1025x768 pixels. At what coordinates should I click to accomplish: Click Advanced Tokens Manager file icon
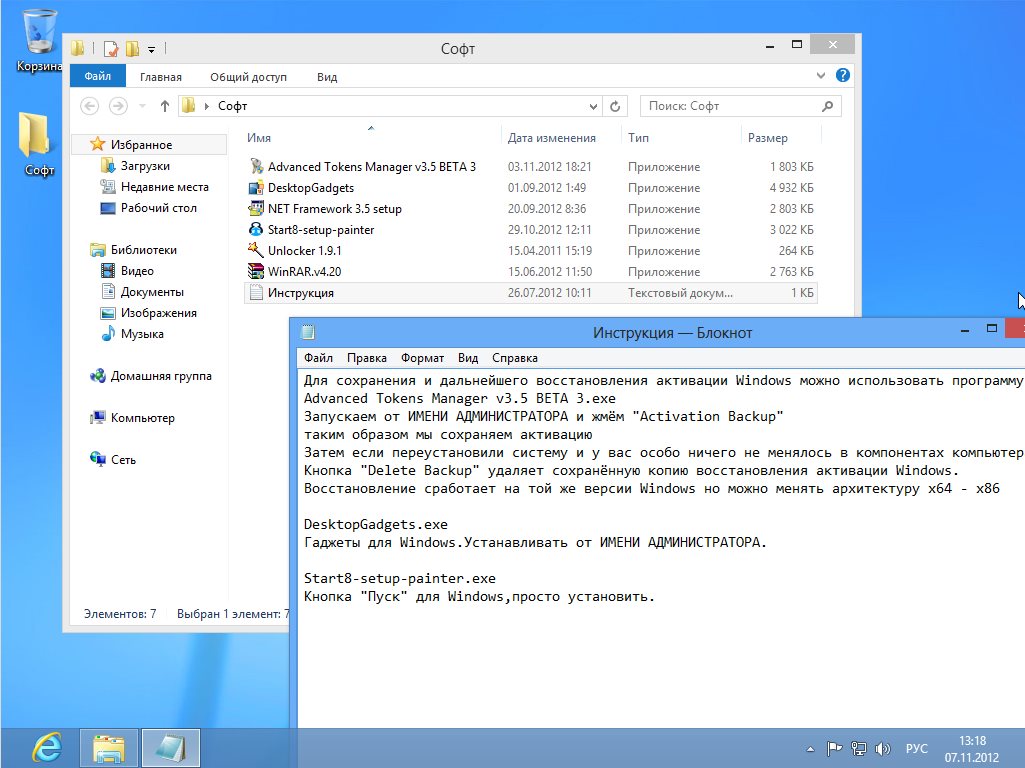coord(256,167)
